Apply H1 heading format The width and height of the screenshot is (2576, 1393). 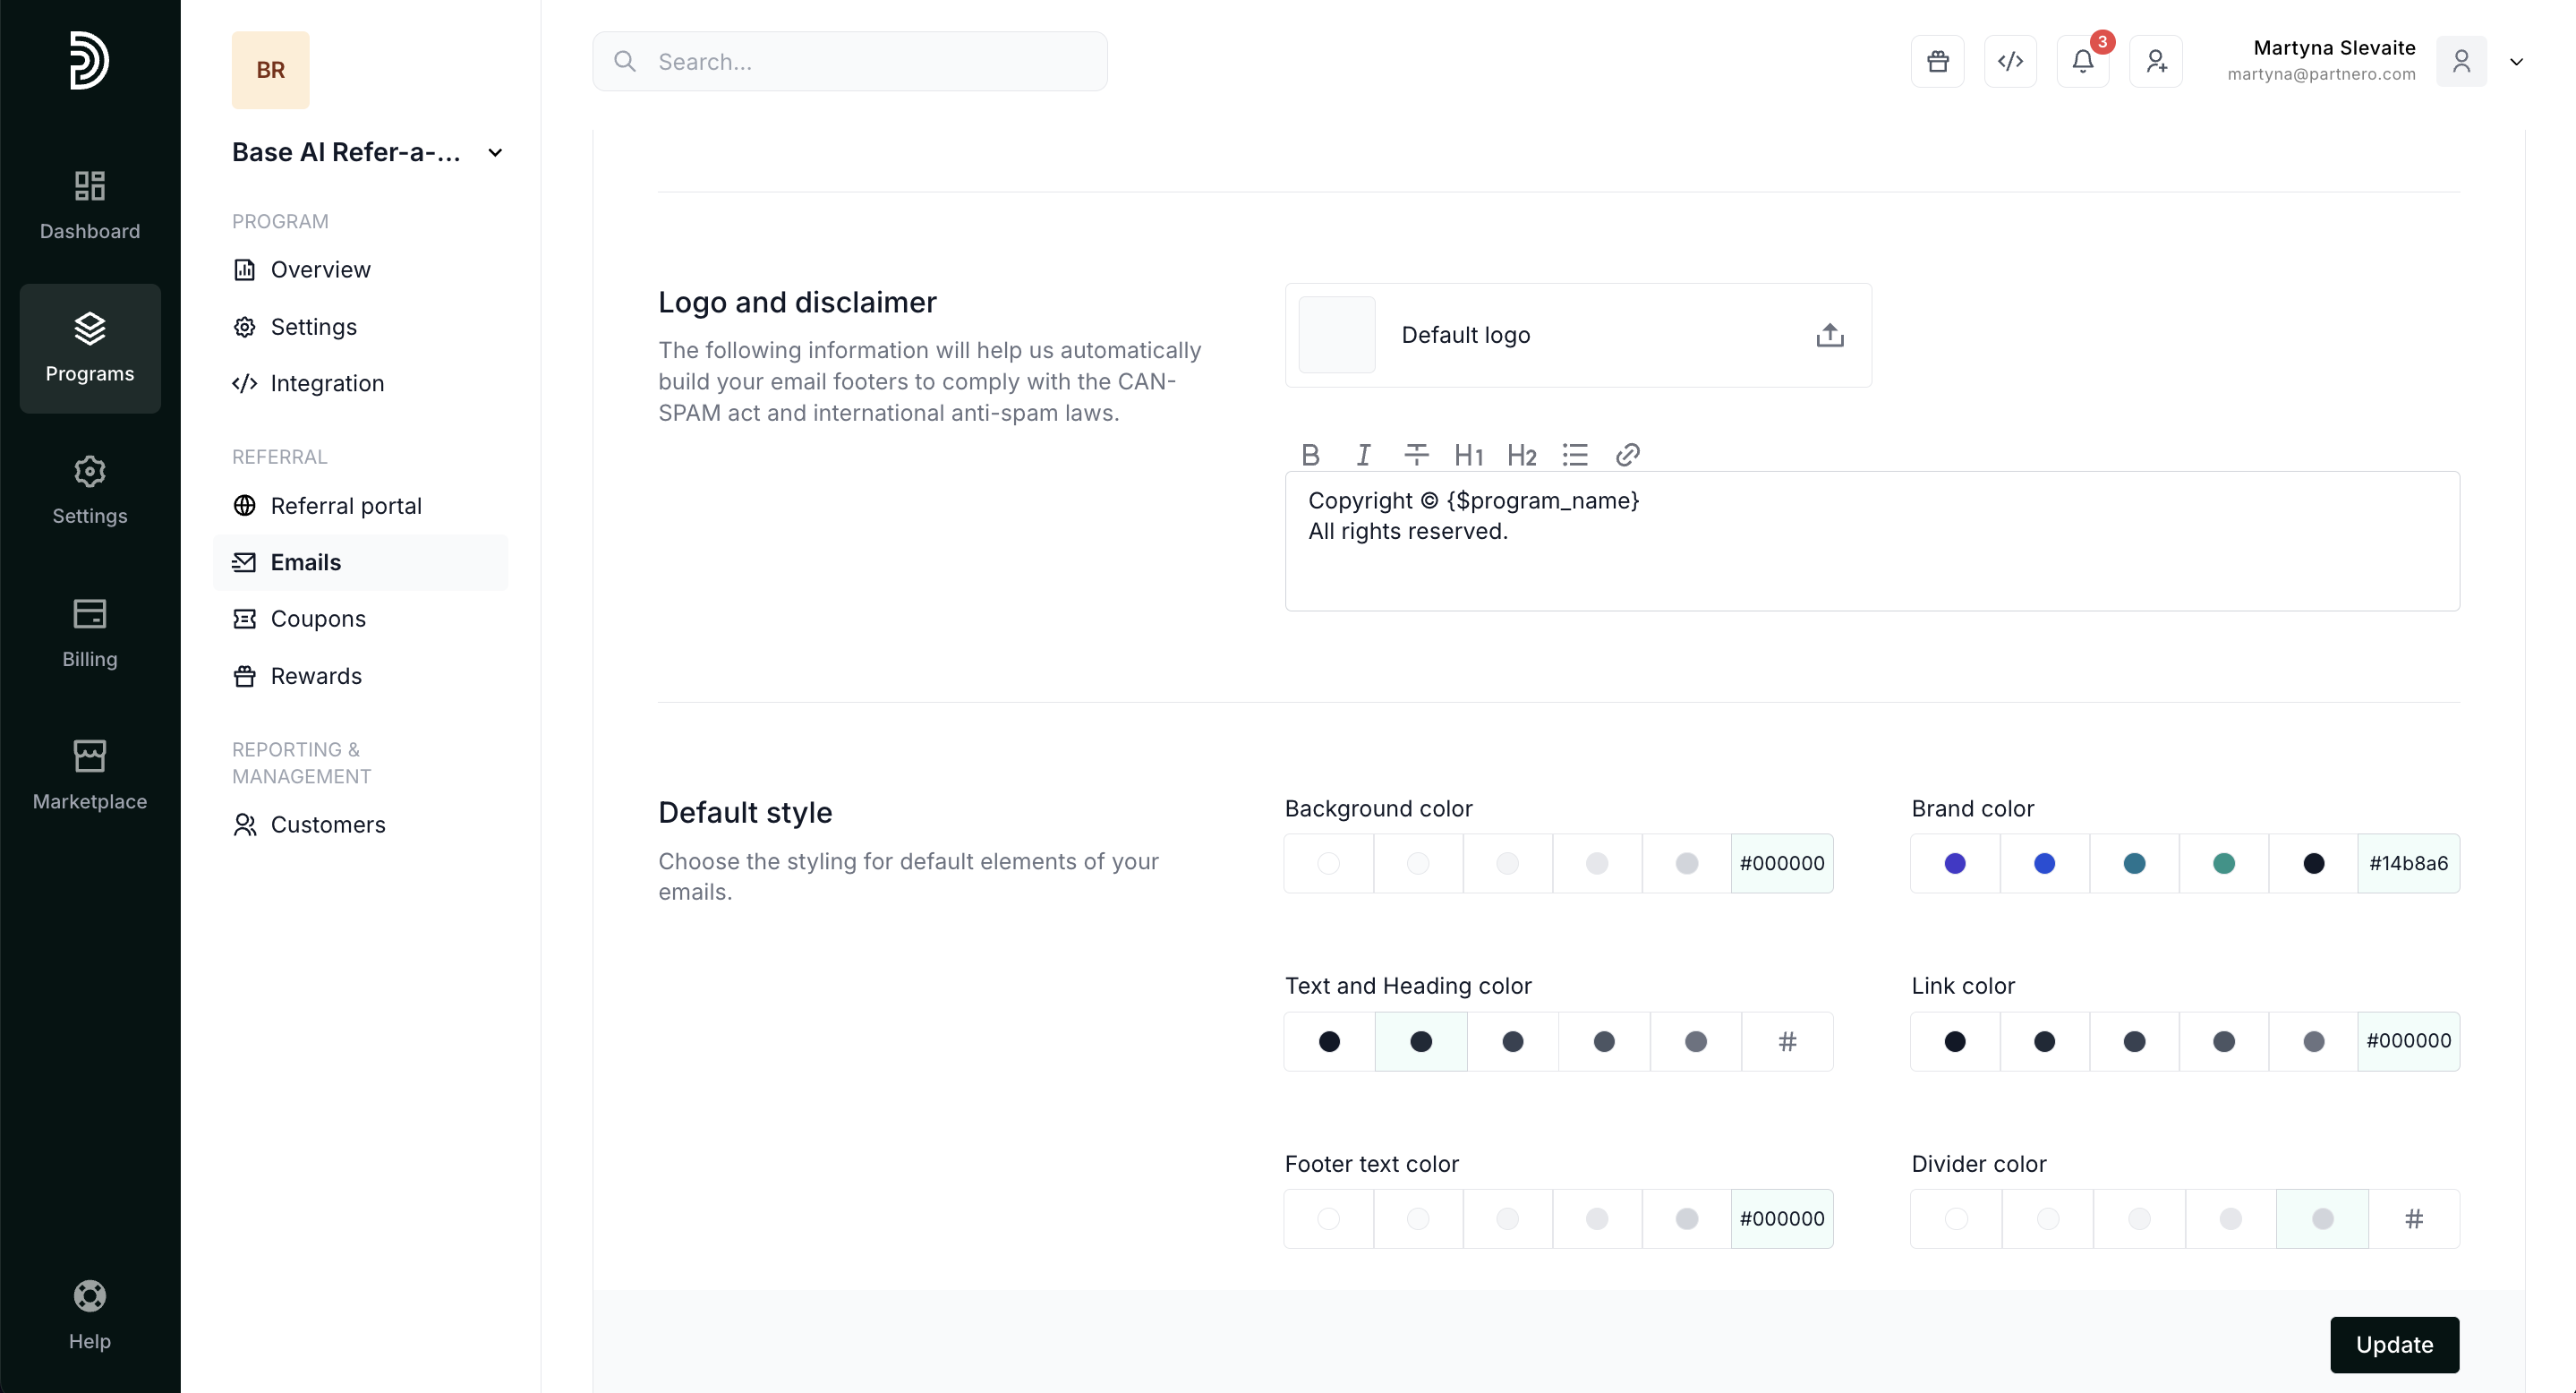1468,455
